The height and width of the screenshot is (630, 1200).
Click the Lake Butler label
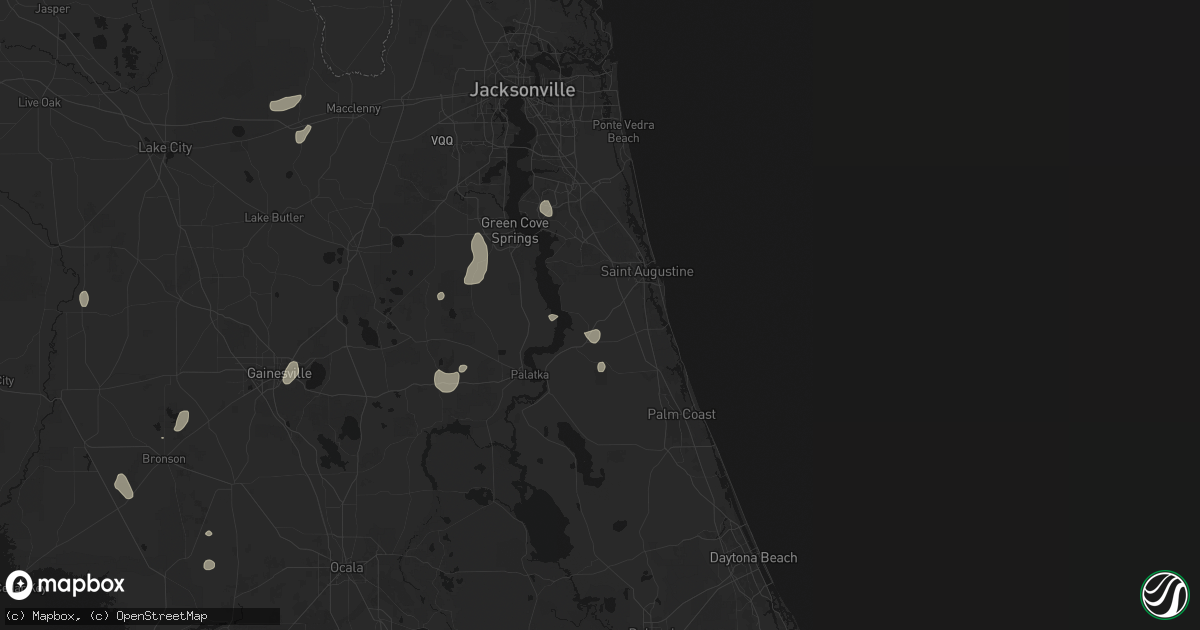pyautogui.click(x=274, y=218)
